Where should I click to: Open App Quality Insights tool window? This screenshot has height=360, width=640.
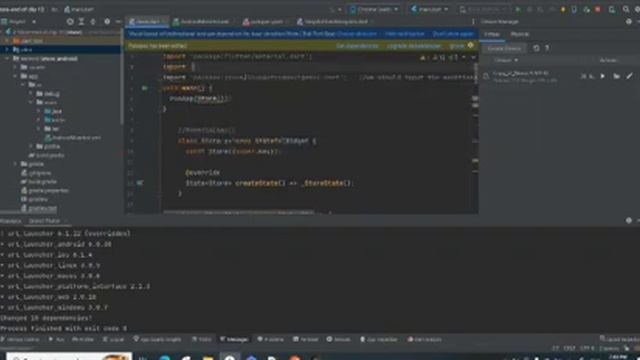158,340
